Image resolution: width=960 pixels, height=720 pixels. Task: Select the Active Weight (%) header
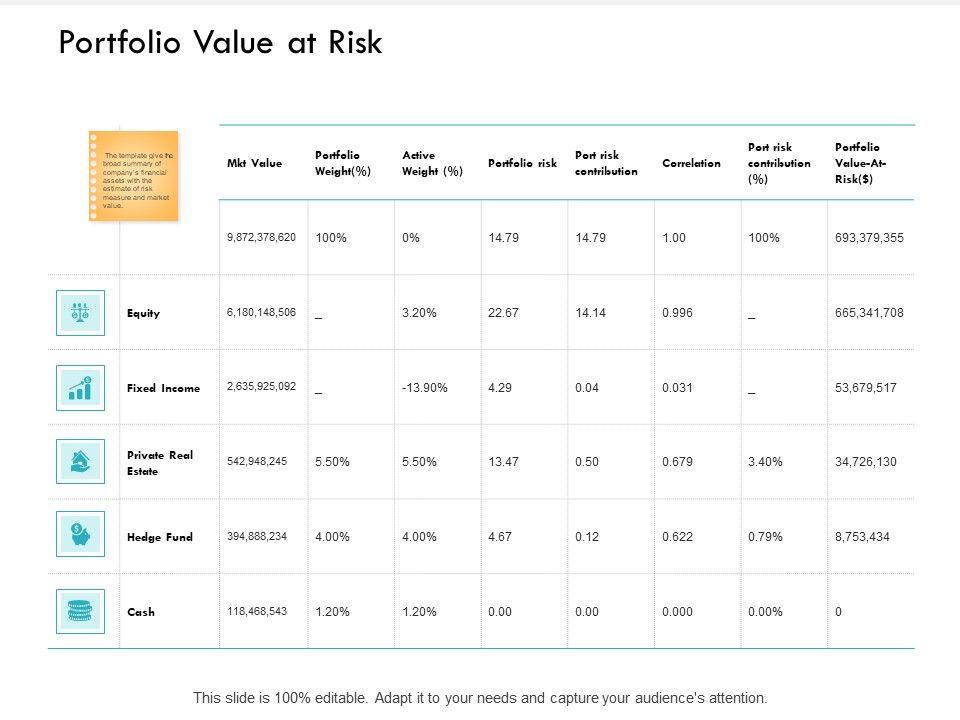tap(433, 163)
